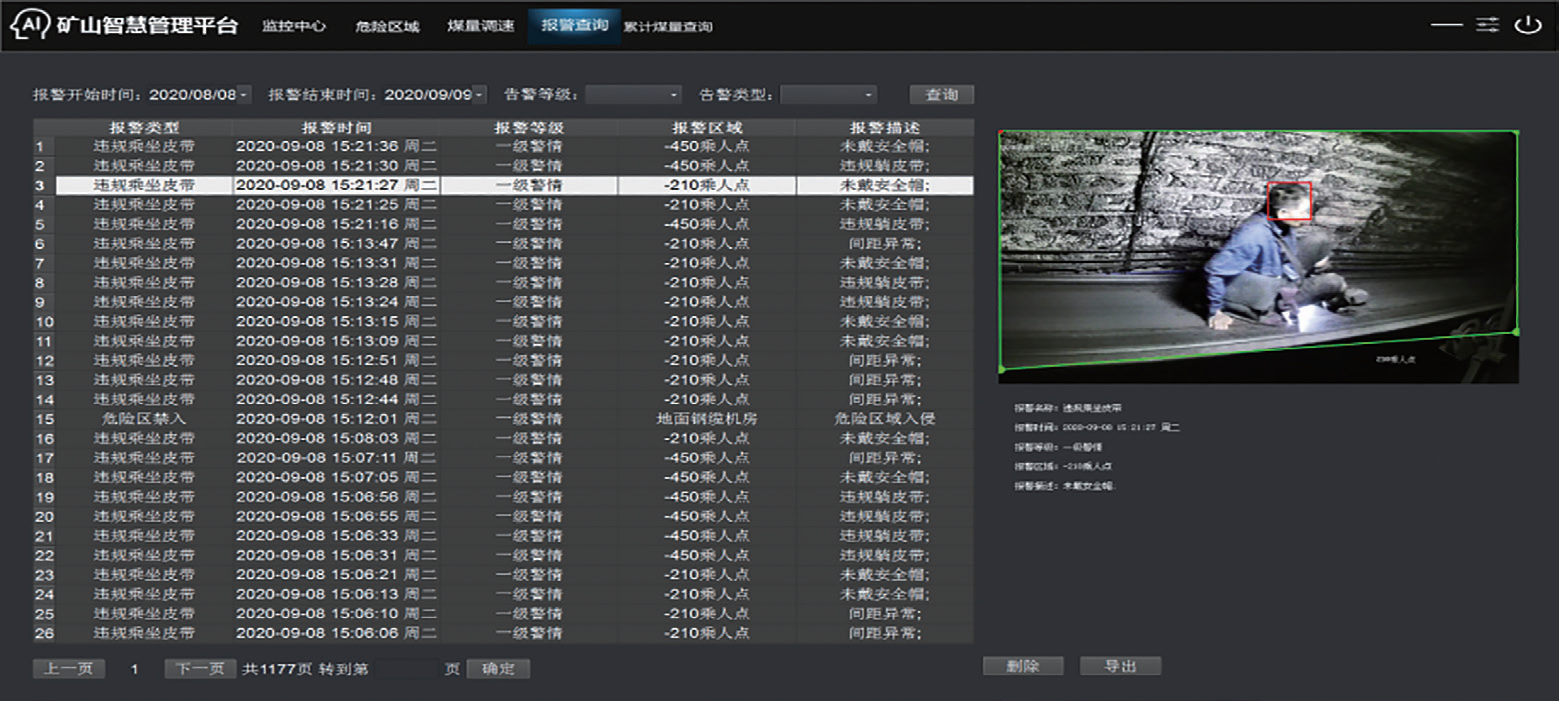Open the alarm start time date dropdown
This screenshot has height=701, width=1559.
coord(245,95)
